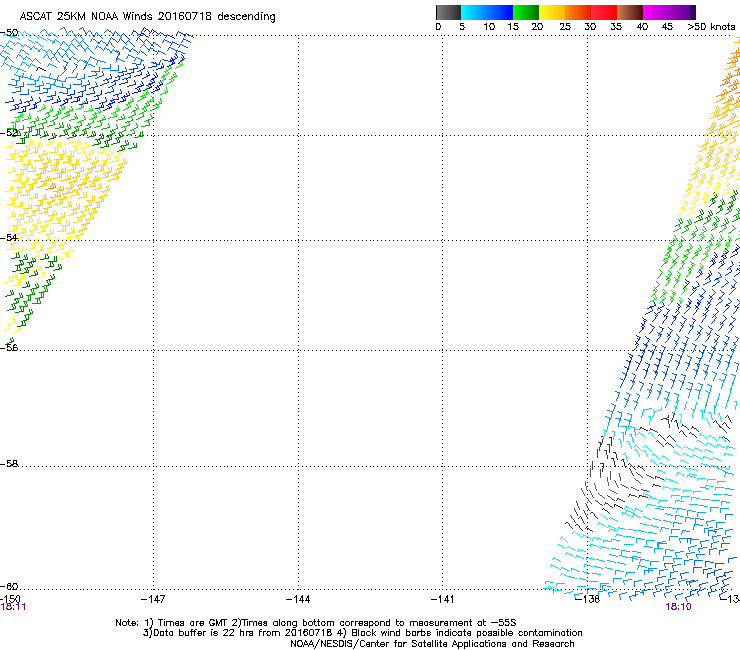This screenshot has width=740, height=650.
Task: Click the title 'ASCAT 25KM NOAA Winds 20160718 descending'
Action: tap(147, 16)
